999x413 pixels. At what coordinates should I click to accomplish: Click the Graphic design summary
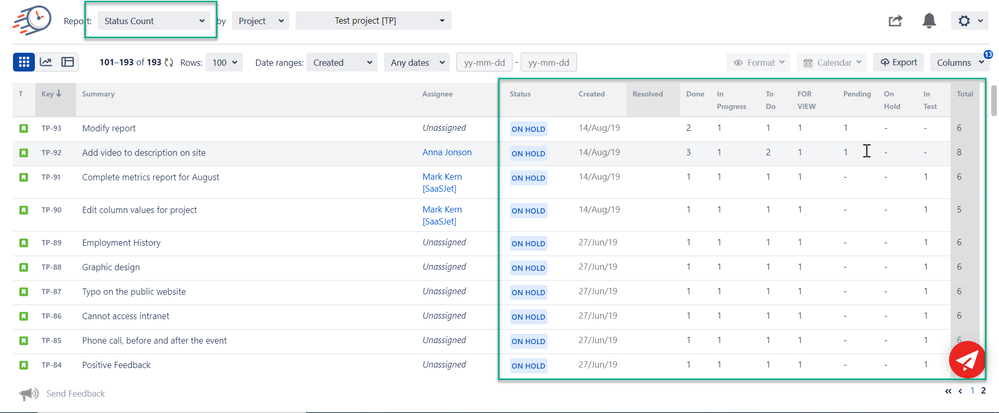pos(111,267)
